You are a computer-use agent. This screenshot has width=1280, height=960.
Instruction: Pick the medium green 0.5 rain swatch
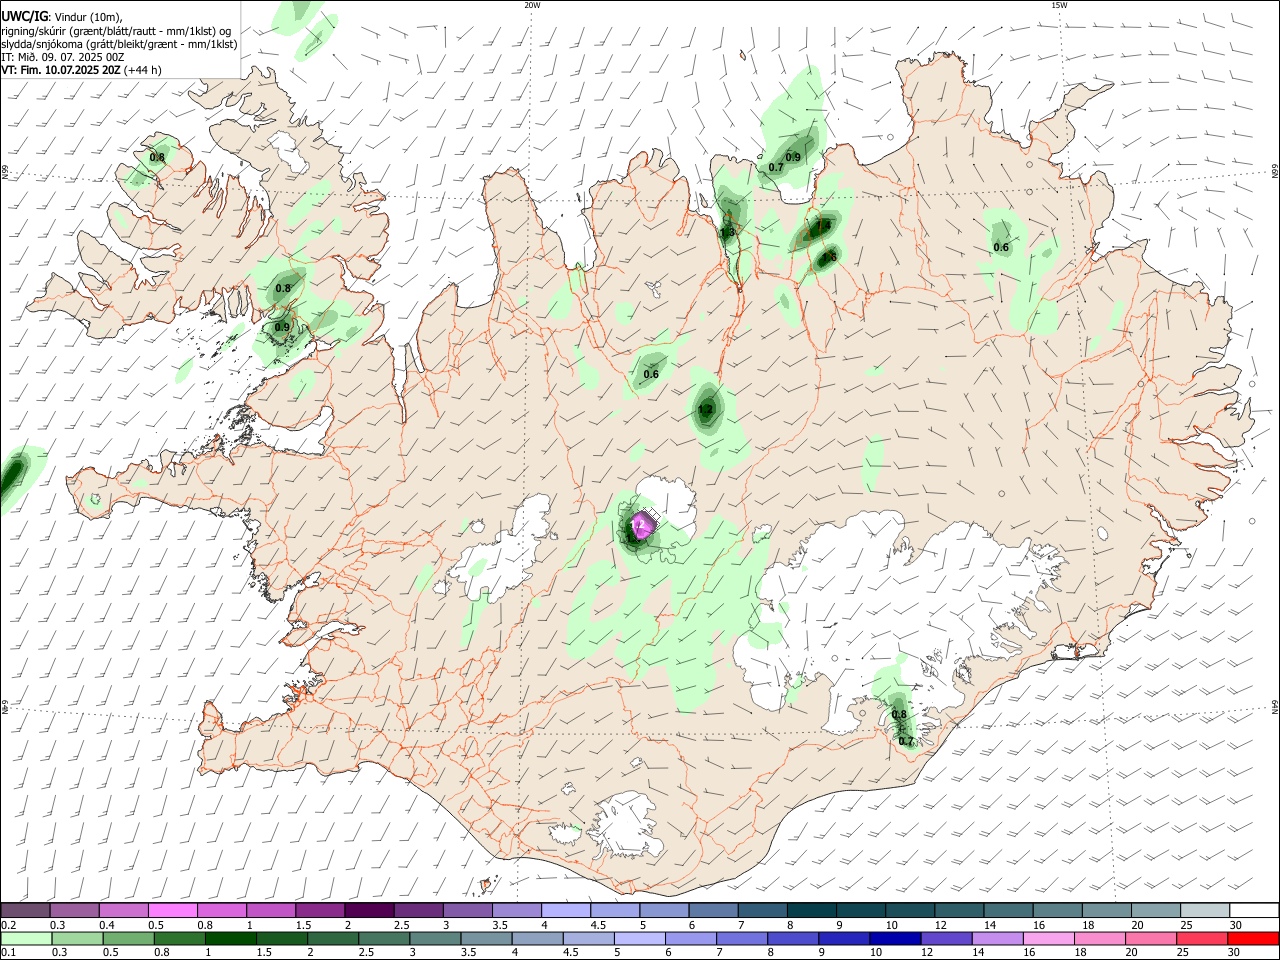tap(126, 938)
